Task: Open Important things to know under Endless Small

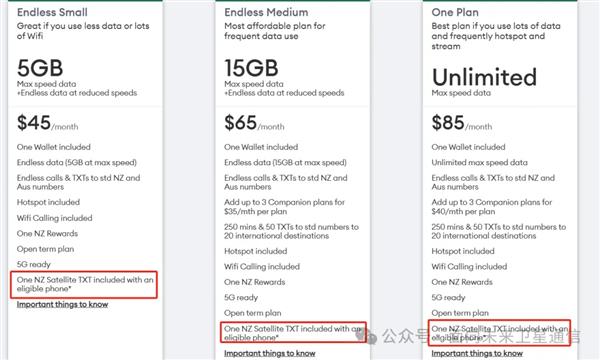Action: pos(62,305)
